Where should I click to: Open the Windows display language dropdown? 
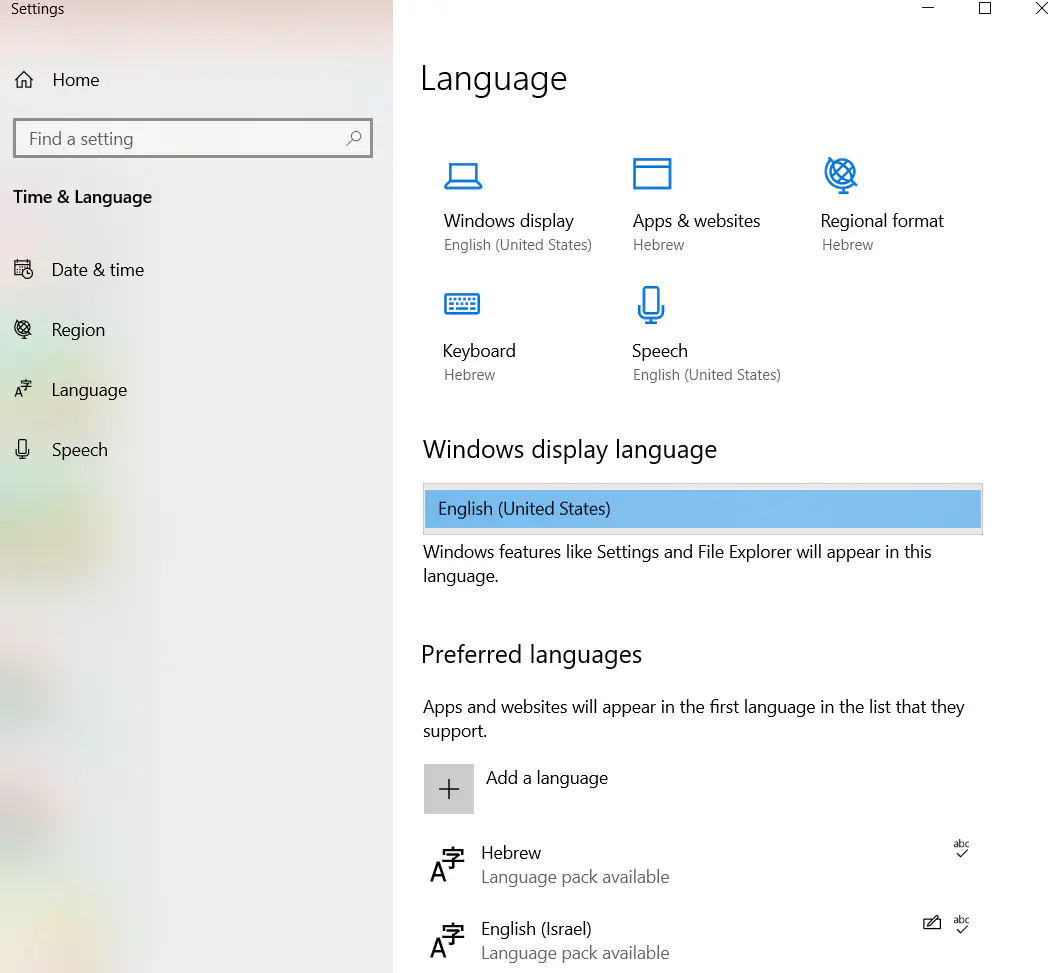pos(702,509)
